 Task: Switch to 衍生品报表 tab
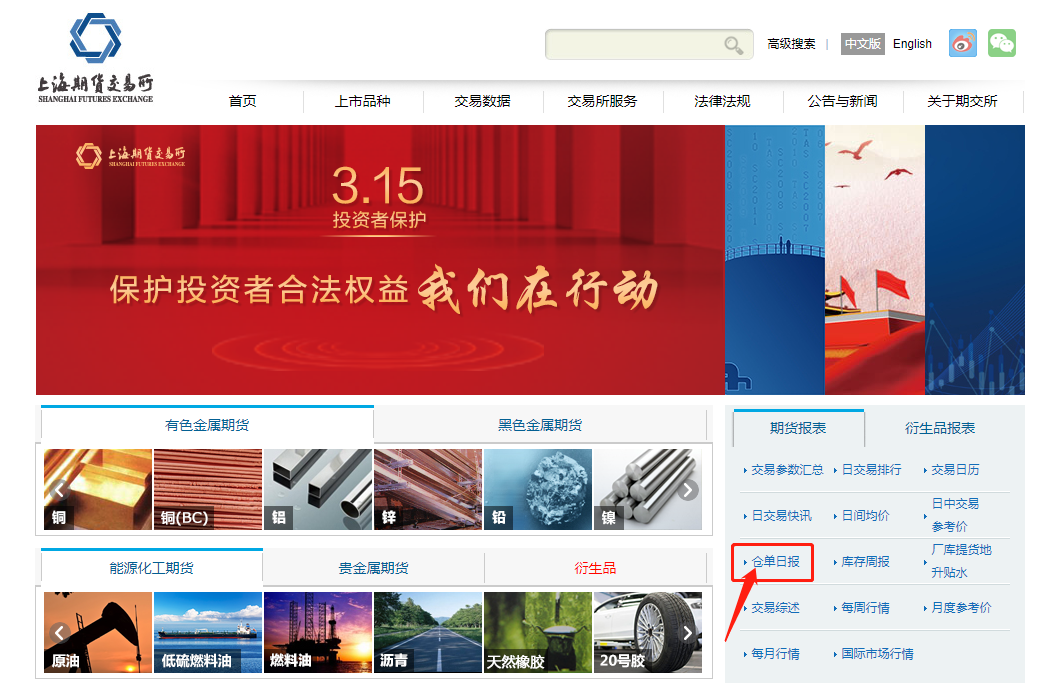click(939, 428)
